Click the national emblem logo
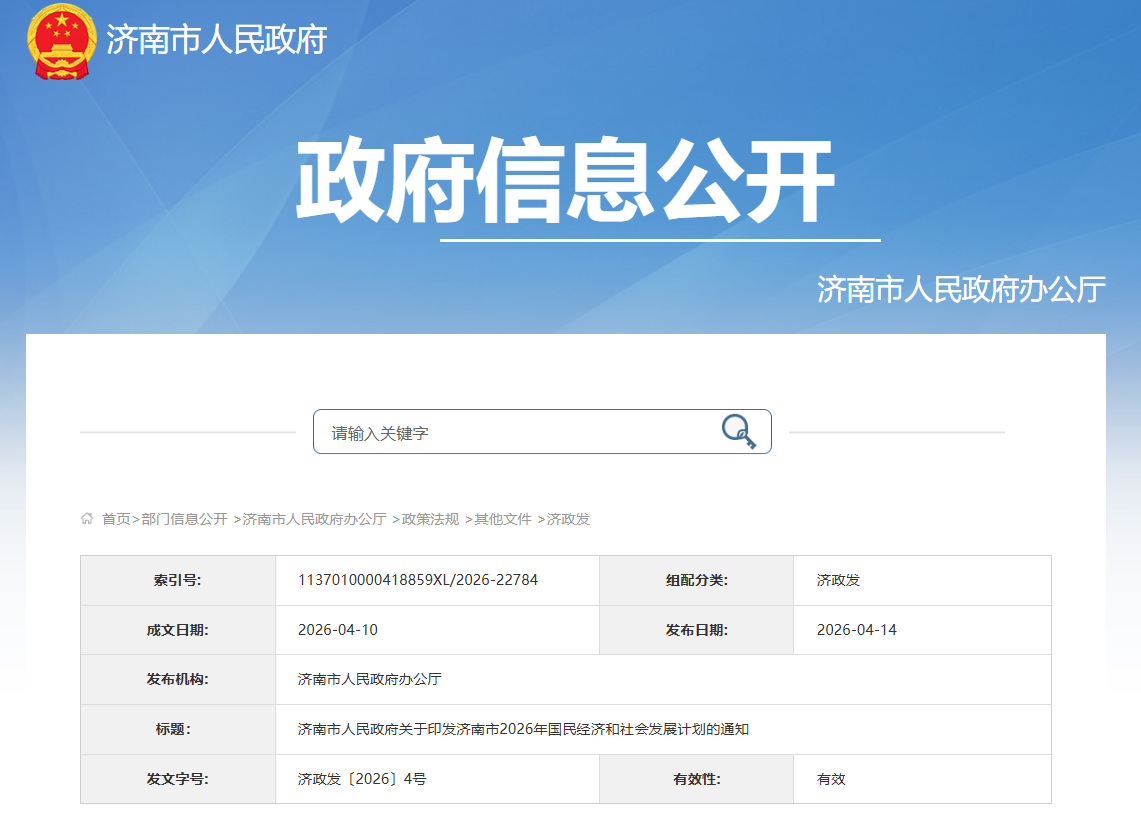 61,42
